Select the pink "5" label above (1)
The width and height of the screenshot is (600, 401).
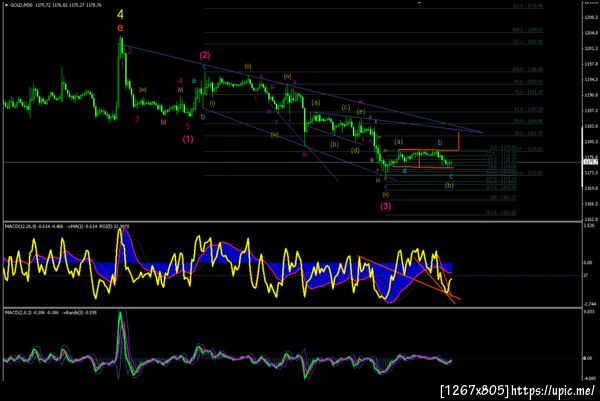(188, 126)
